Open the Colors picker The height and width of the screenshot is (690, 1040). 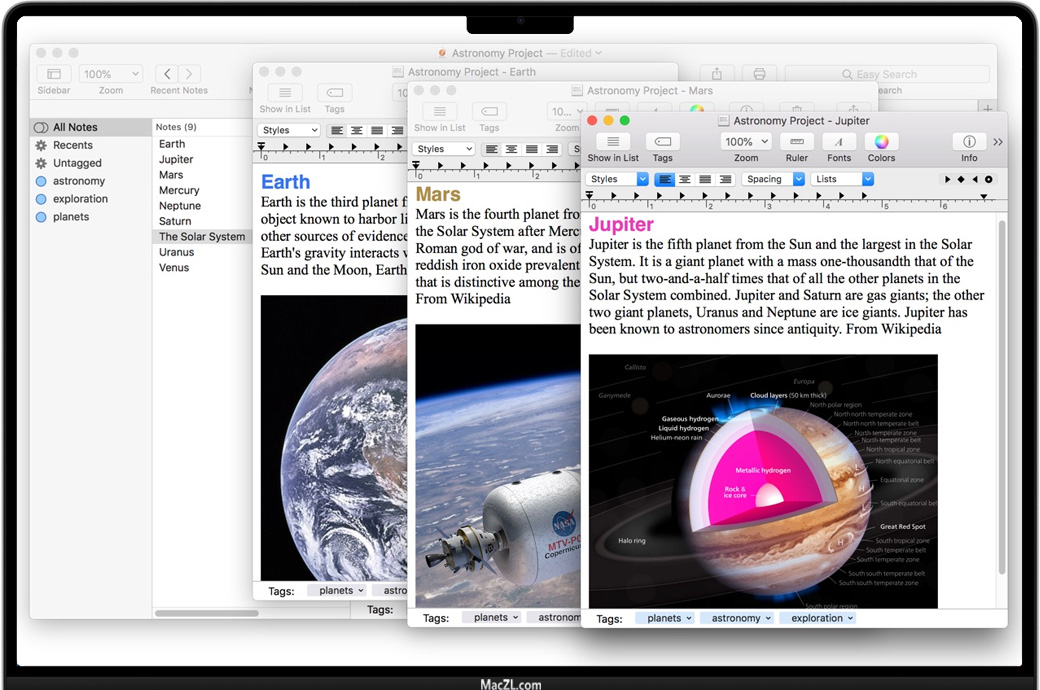coord(881,143)
